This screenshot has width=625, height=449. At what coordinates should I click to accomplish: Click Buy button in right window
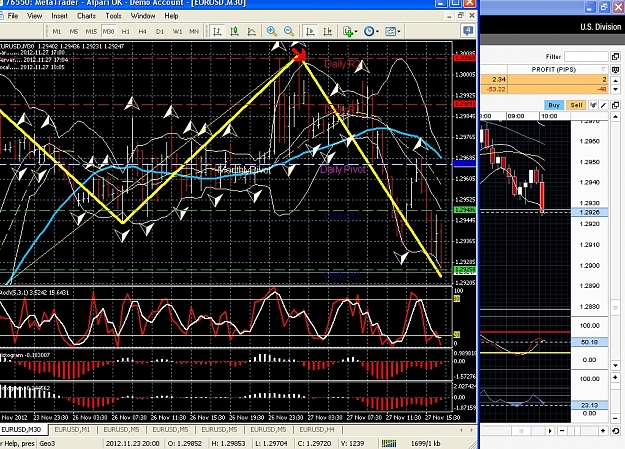pos(554,105)
